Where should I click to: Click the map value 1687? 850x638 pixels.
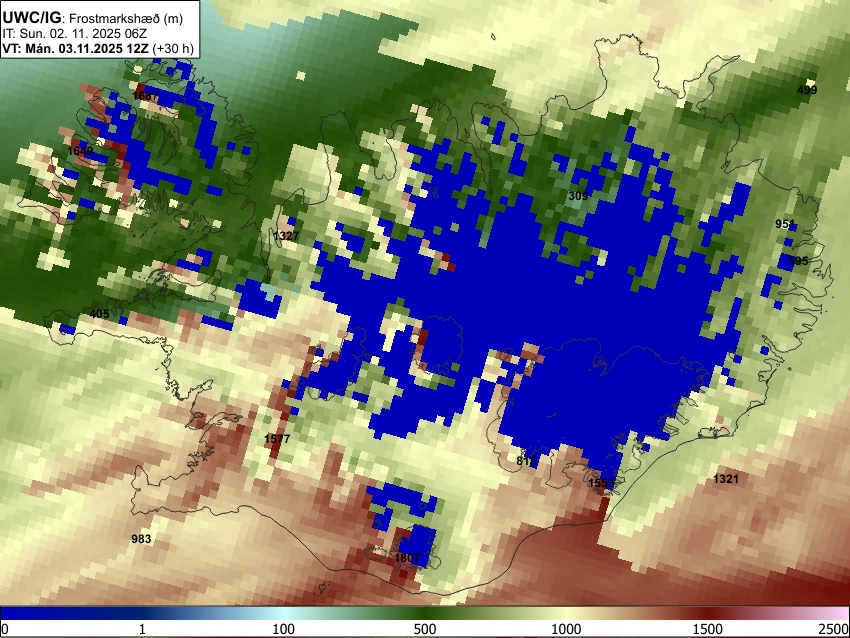coord(145,96)
